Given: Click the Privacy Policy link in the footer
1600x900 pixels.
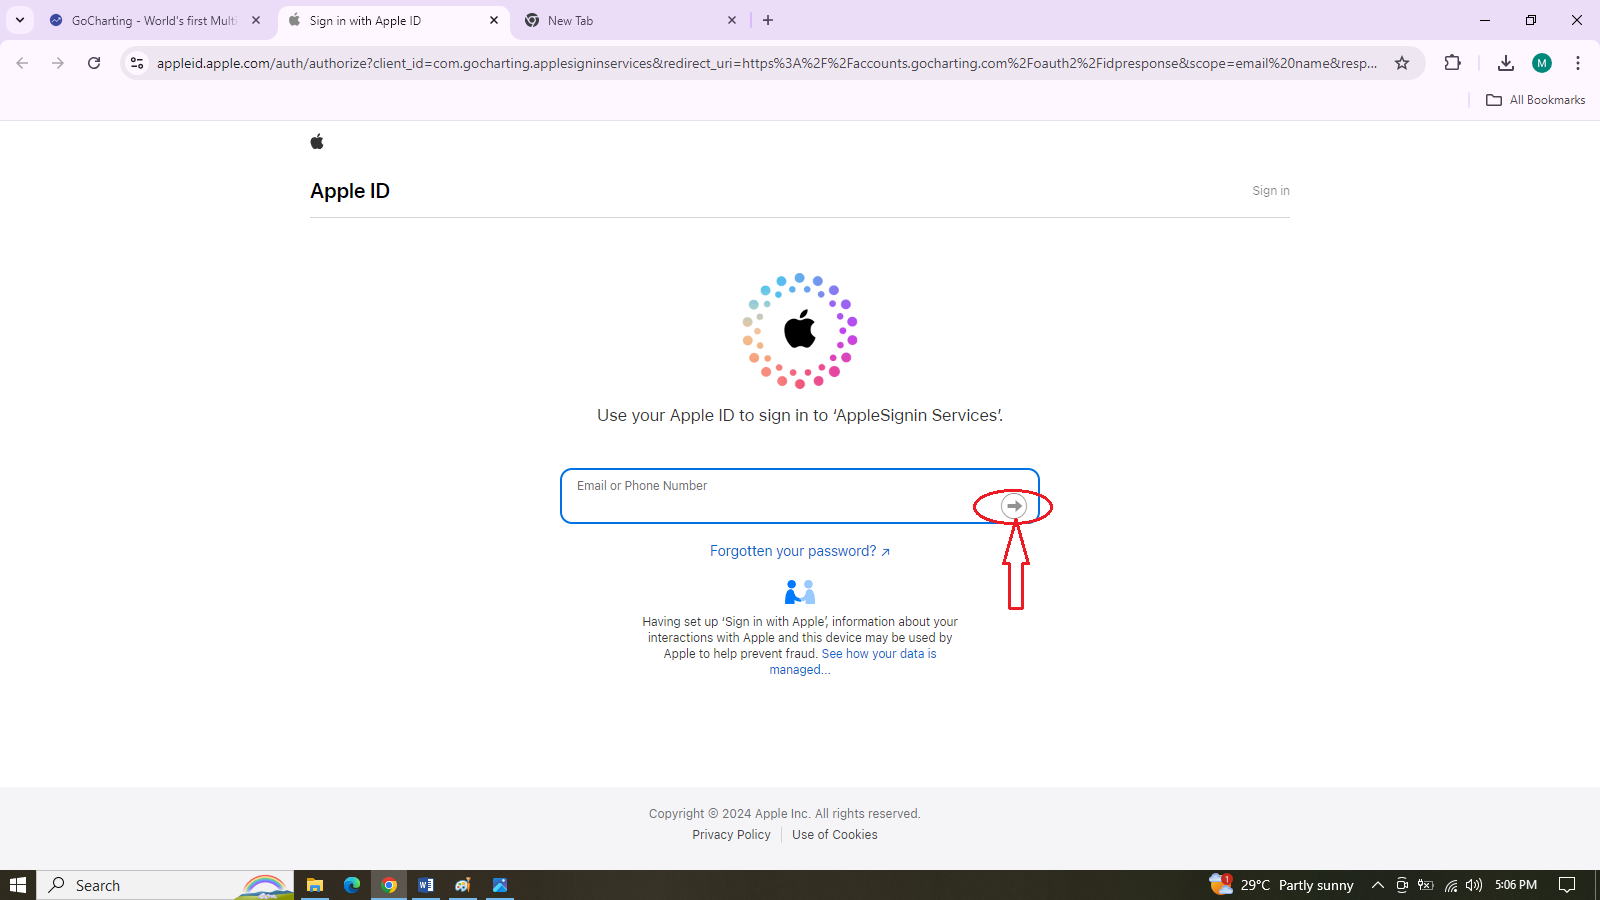Looking at the screenshot, I should [x=731, y=834].
